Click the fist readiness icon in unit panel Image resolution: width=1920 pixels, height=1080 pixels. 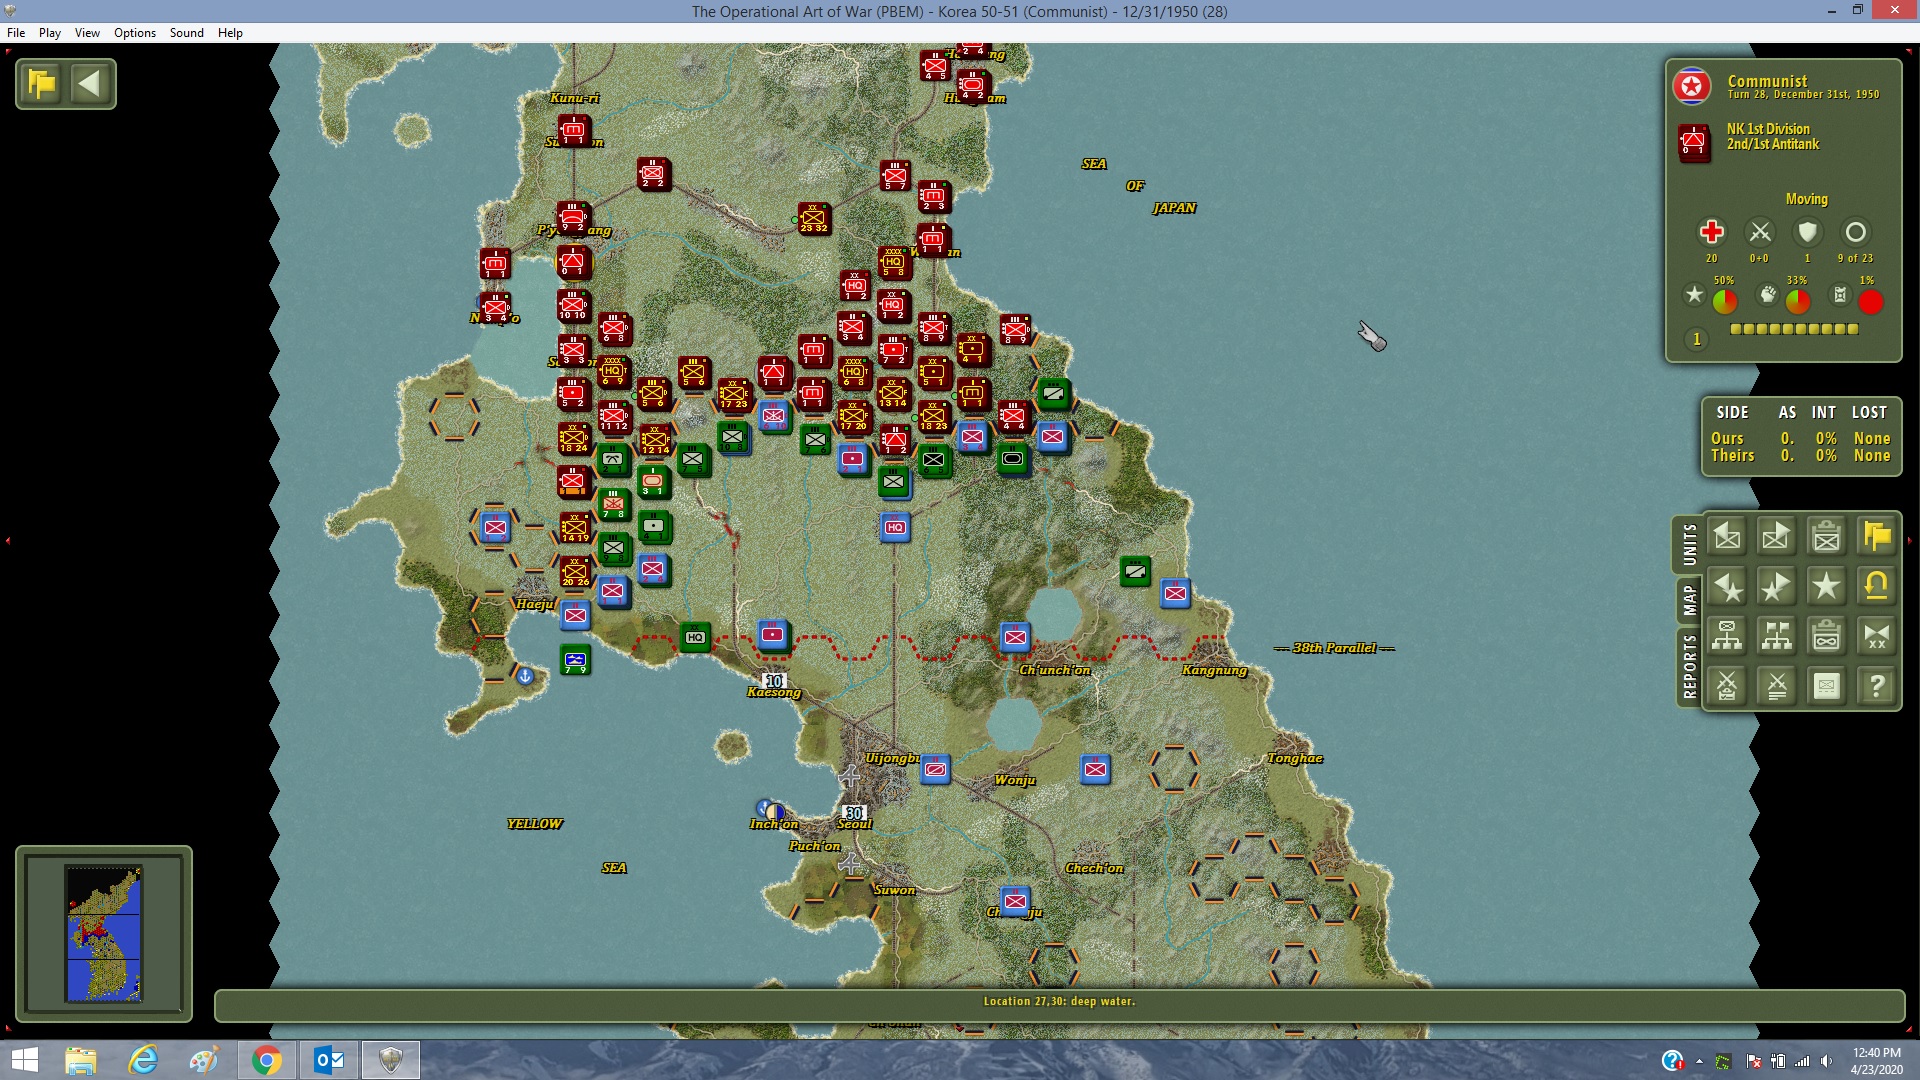[x=1768, y=295]
